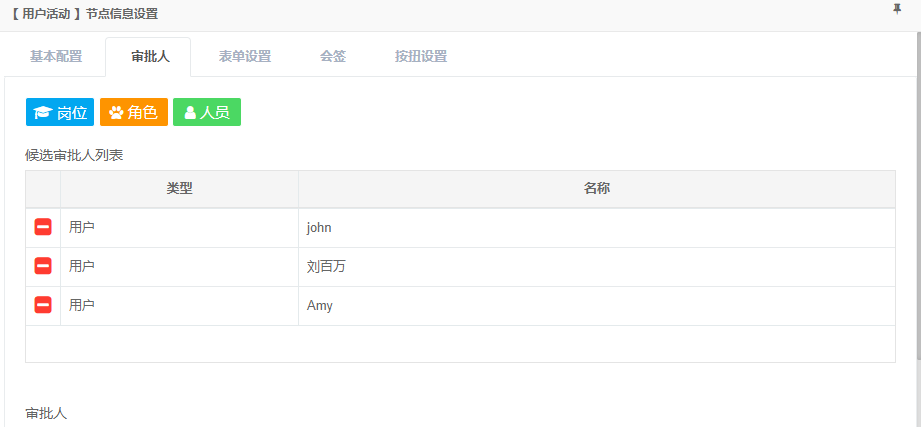The image size is (921, 427).
Task: Click the 名称 column header
Action: (x=597, y=188)
